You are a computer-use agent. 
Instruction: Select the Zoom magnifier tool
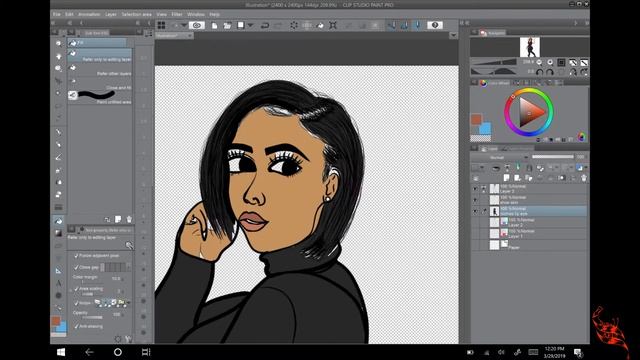point(58,43)
